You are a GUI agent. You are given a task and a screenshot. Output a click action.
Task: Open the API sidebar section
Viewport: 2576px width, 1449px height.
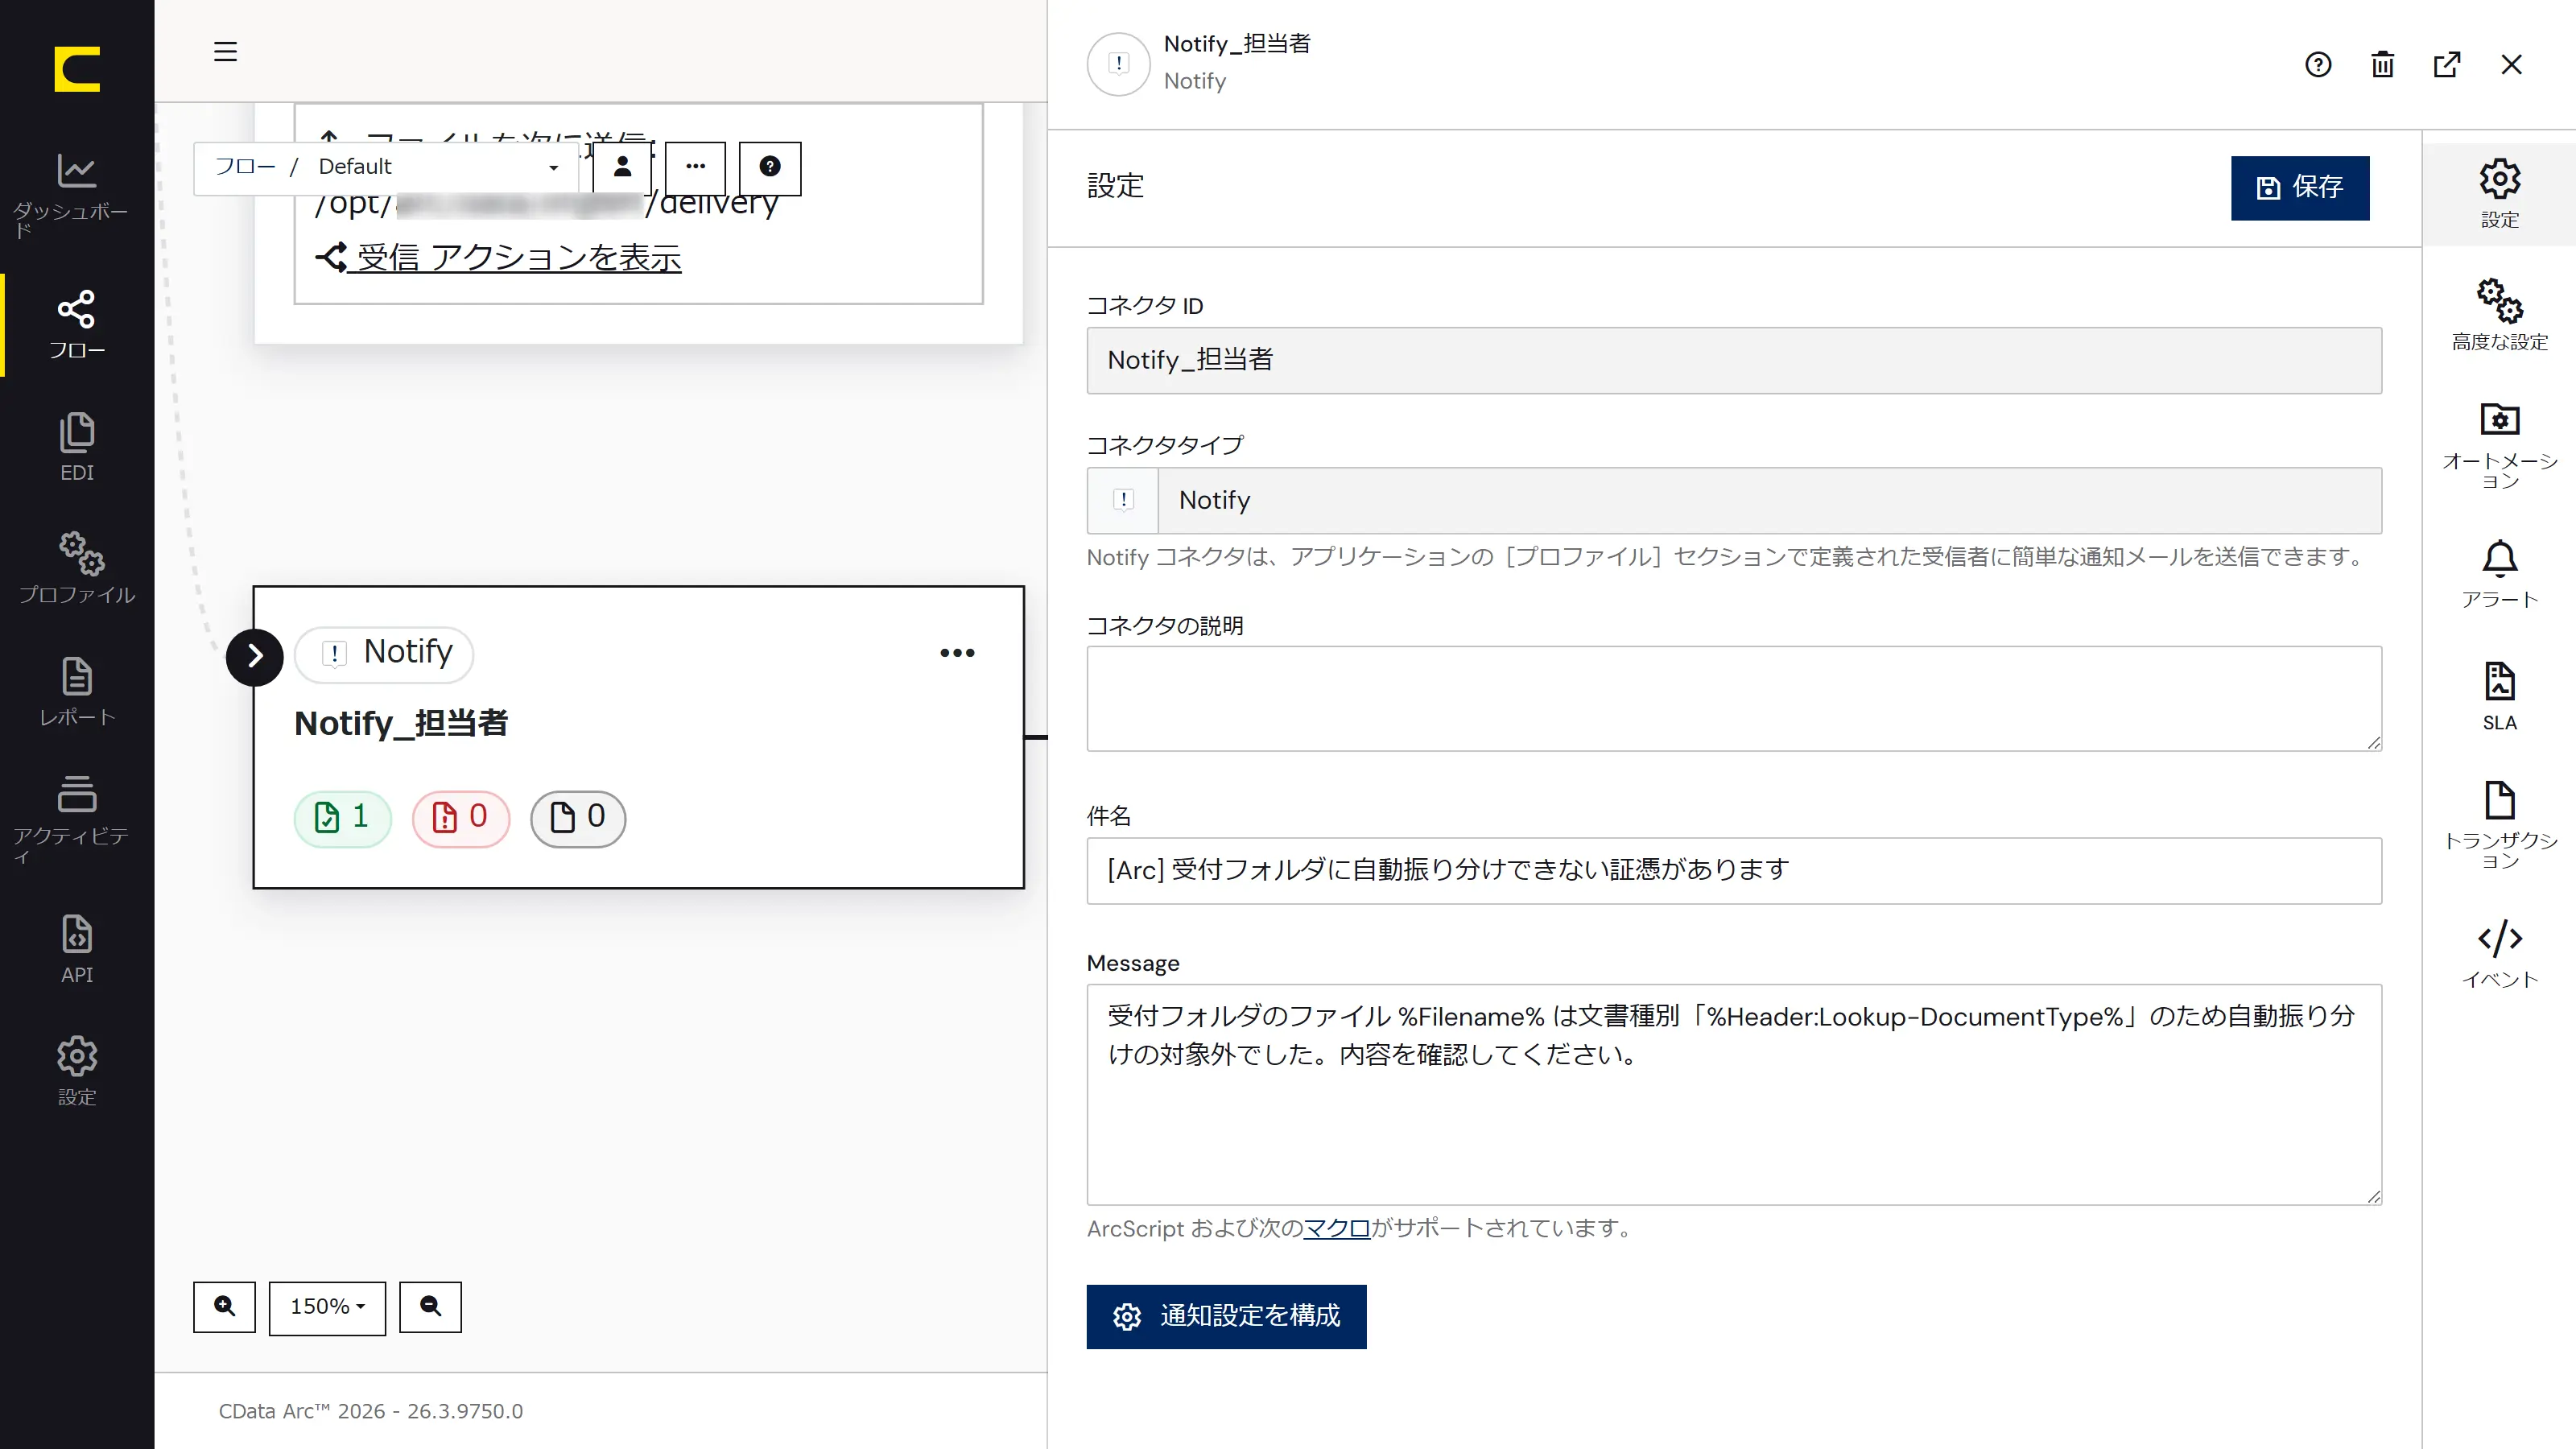click(77, 948)
